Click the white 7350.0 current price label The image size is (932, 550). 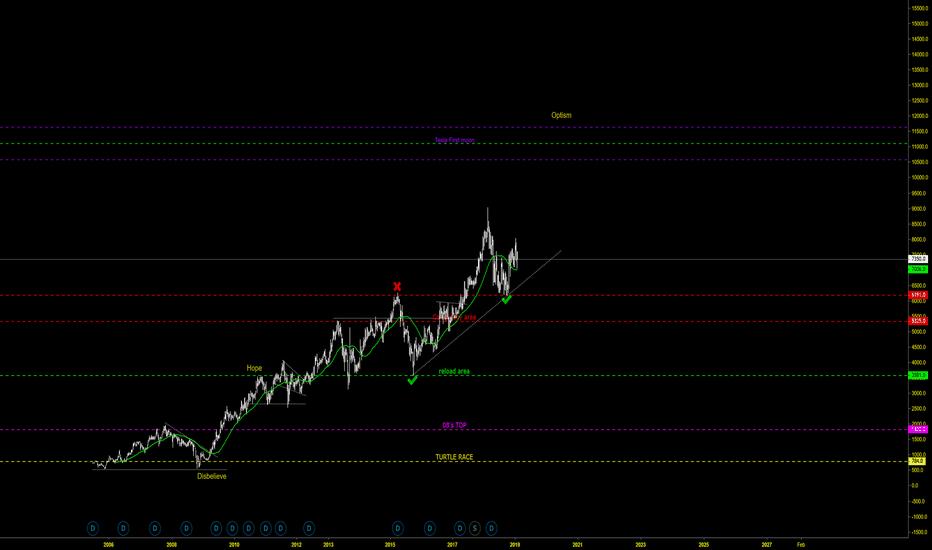pyautogui.click(x=918, y=259)
